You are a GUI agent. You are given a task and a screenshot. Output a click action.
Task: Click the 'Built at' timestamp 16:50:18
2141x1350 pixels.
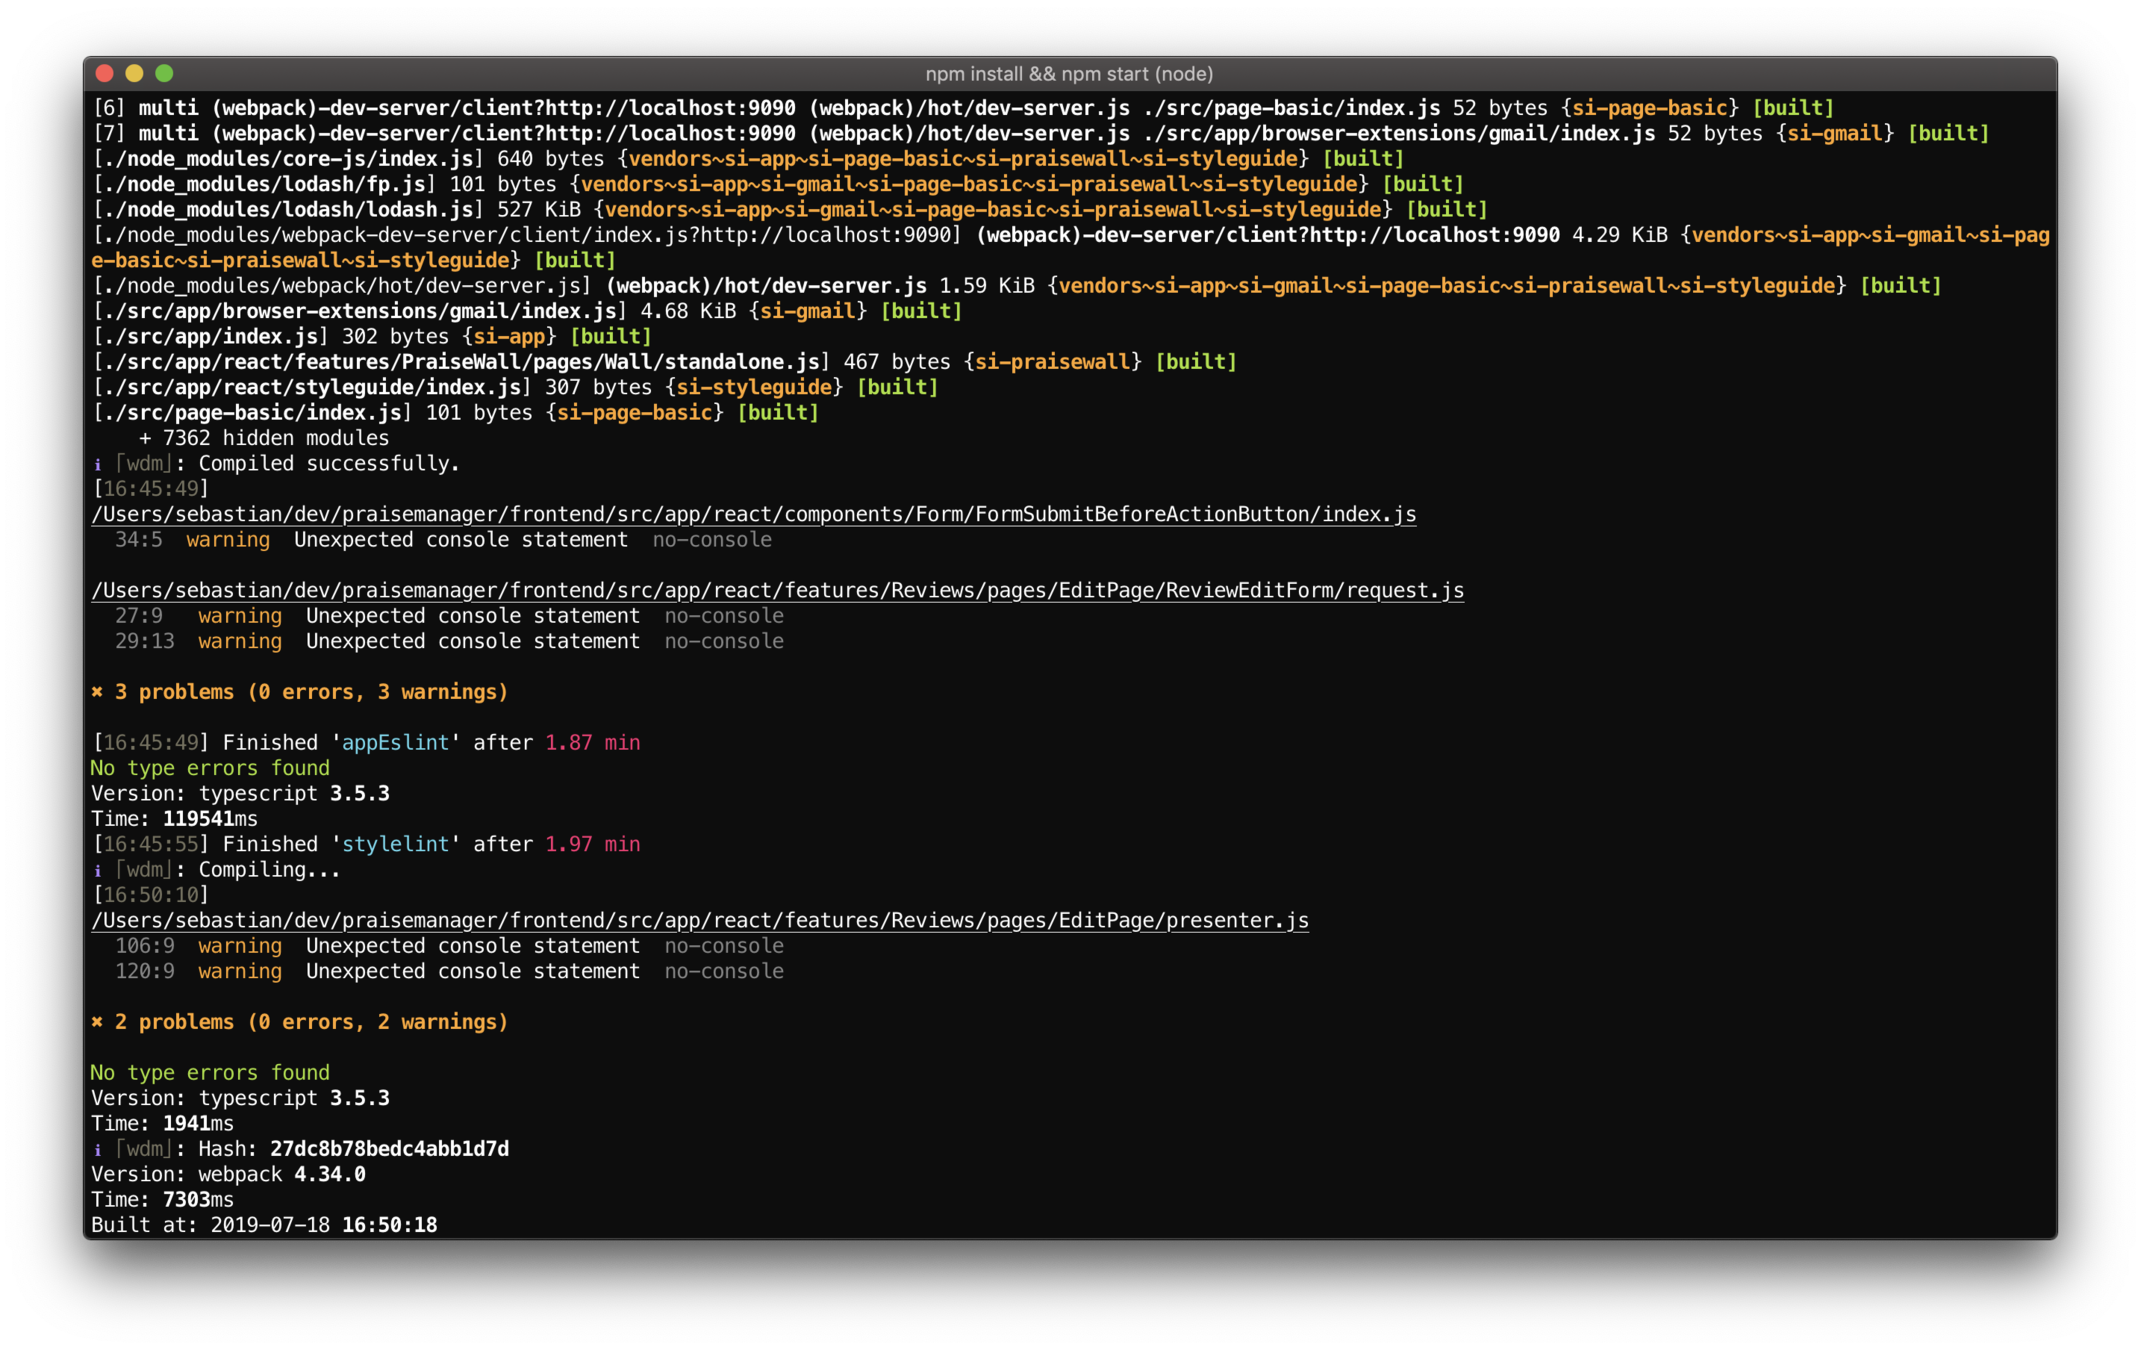389,1225
